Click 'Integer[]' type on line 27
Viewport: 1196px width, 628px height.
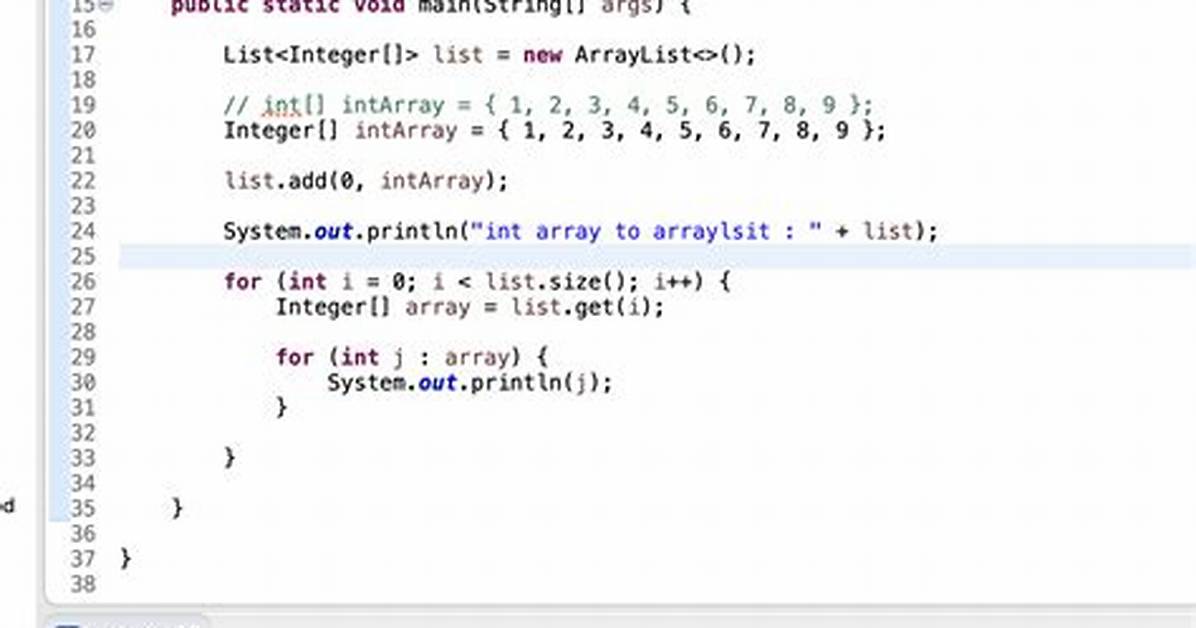tap(333, 307)
